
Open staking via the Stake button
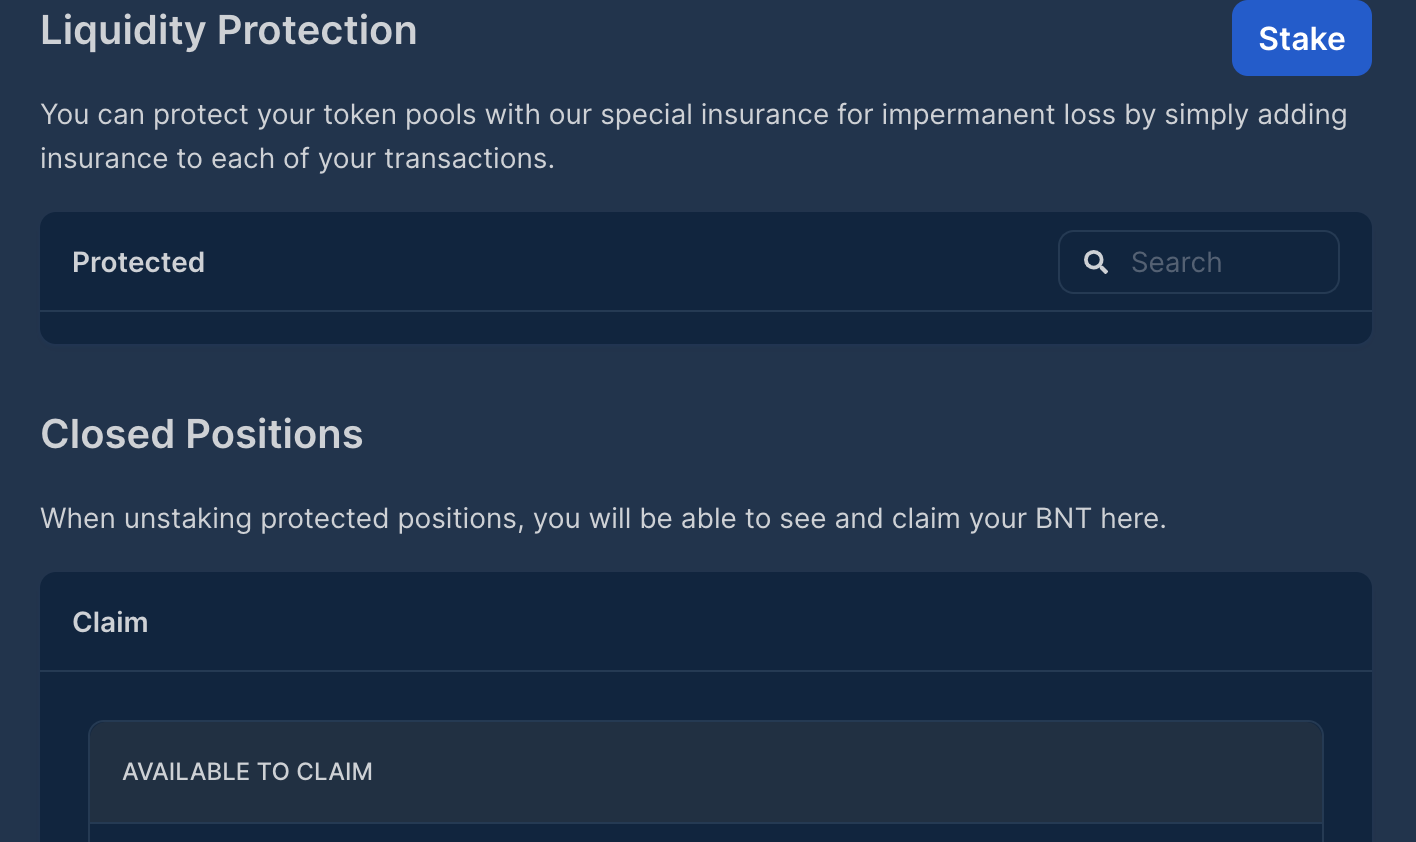pyautogui.click(x=1301, y=38)
